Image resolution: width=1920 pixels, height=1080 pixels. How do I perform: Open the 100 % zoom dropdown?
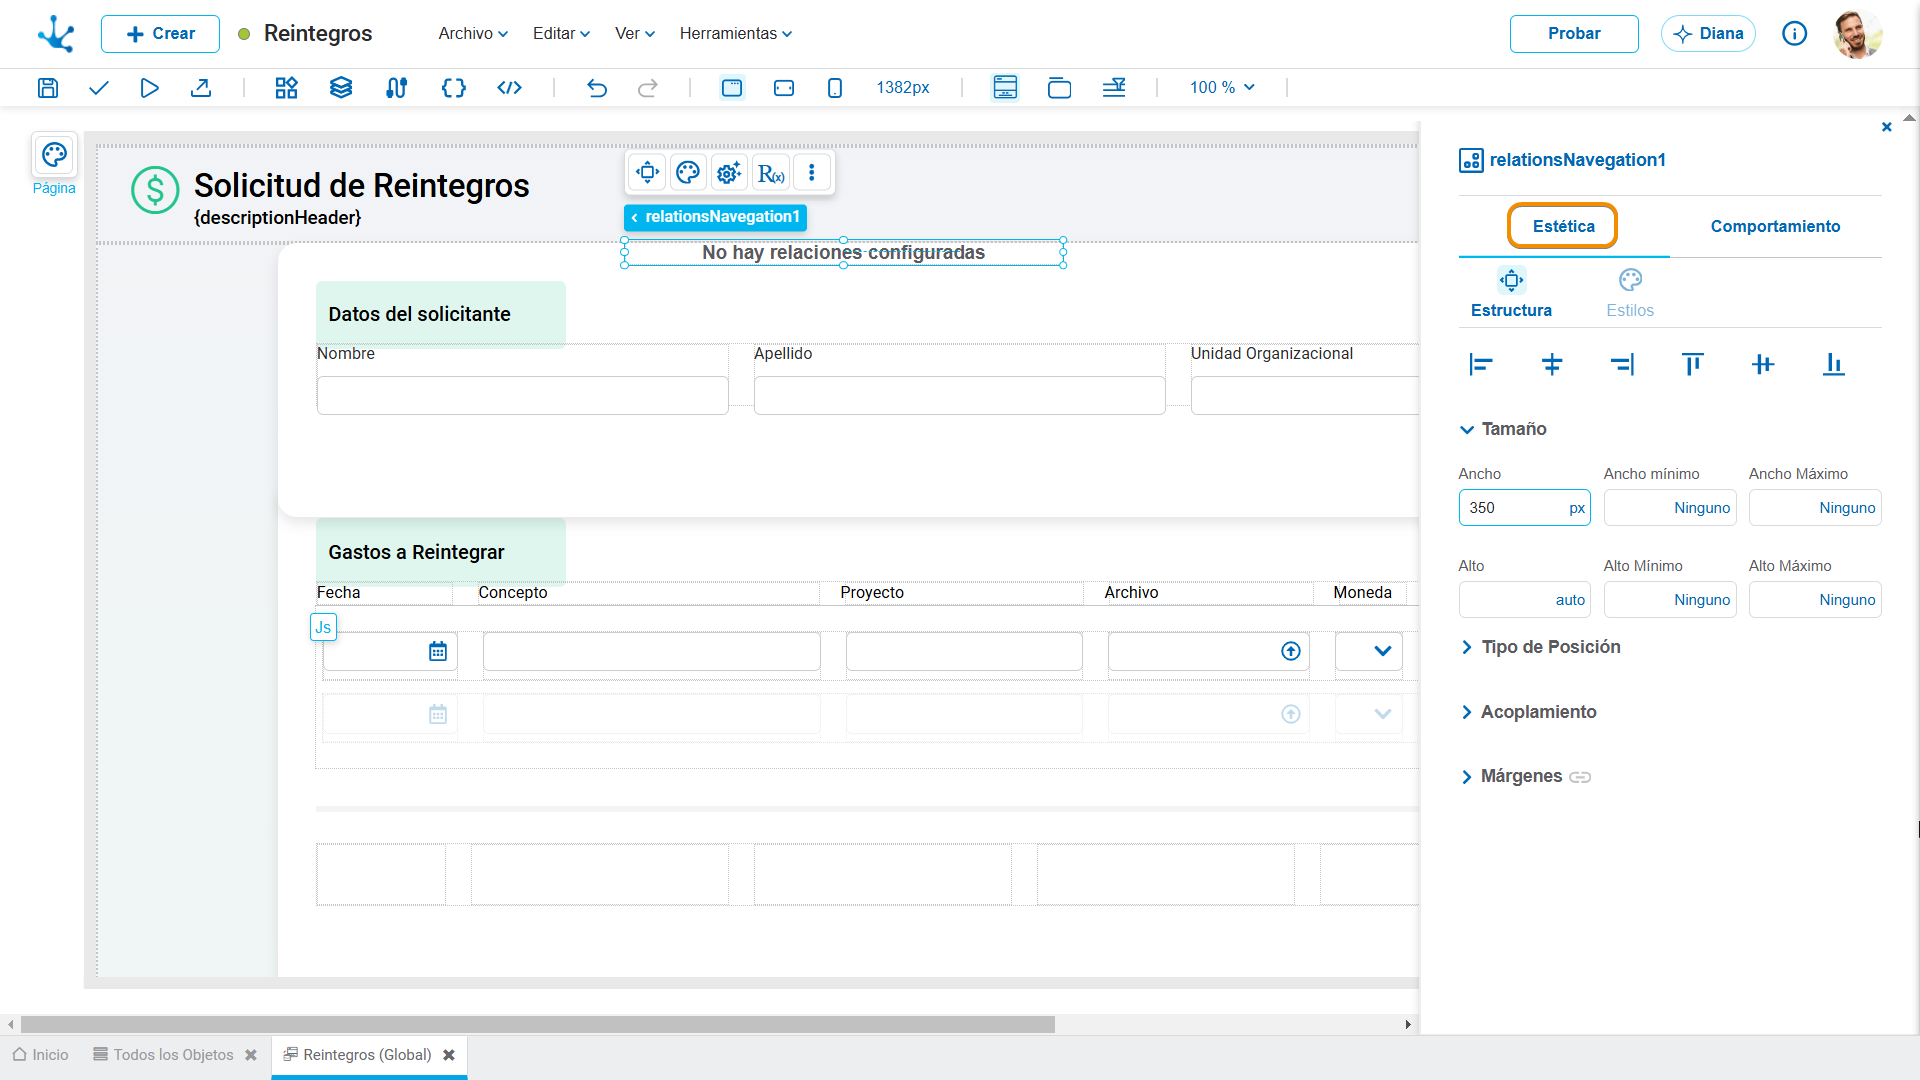[1222, 88]
